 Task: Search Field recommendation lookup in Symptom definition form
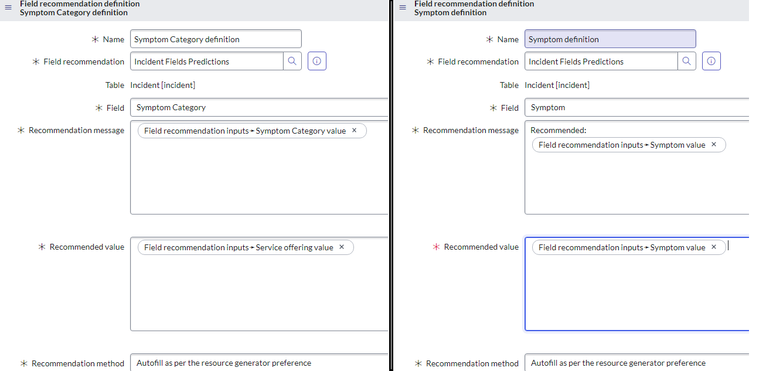tap(686, 61)
